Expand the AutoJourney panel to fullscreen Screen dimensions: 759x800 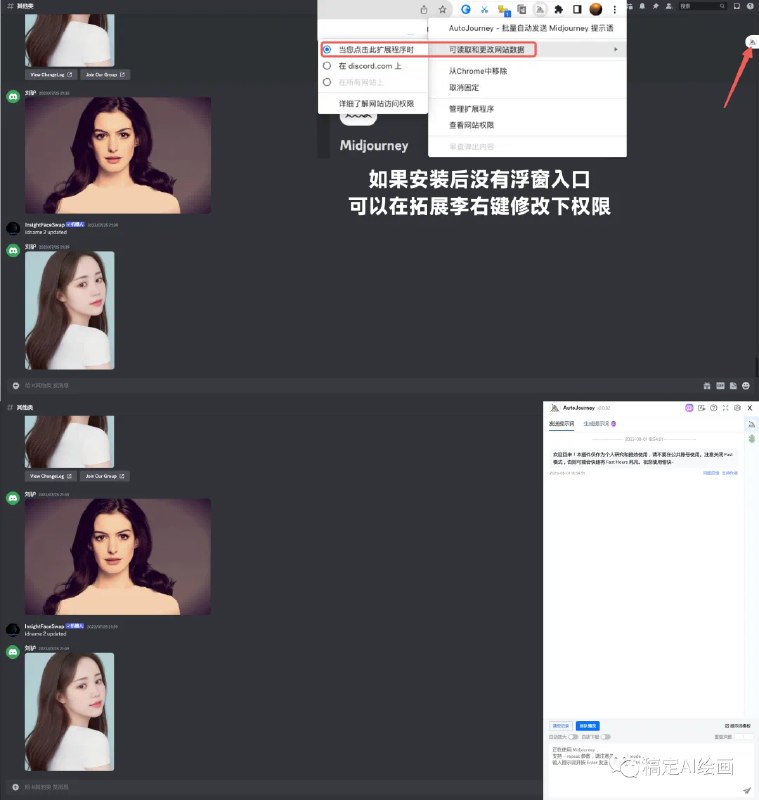725,408
